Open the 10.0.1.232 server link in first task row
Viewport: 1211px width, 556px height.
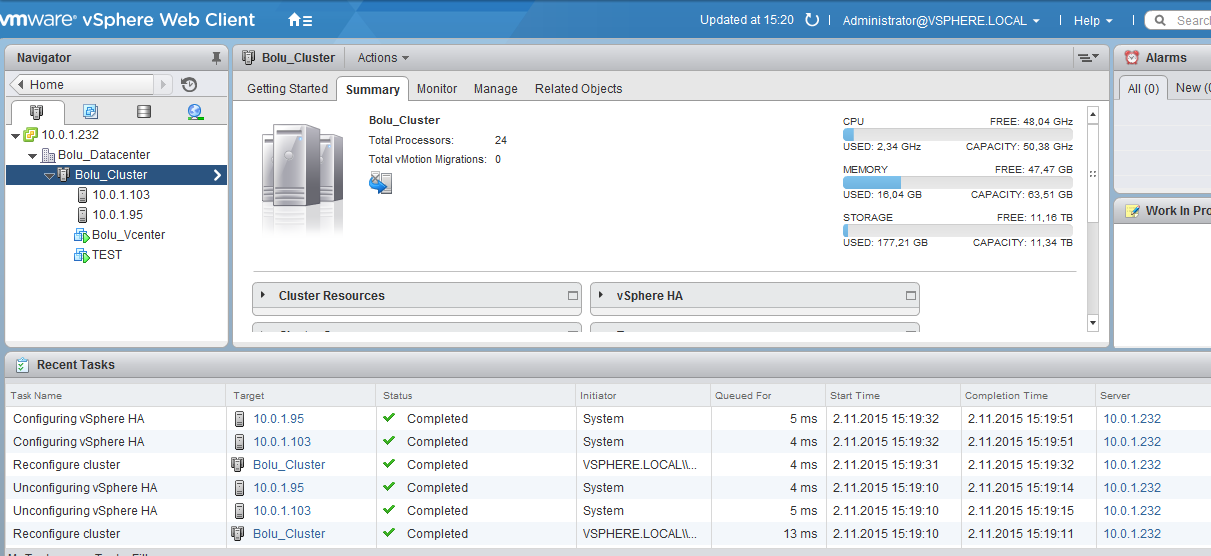pos(1132,419)
